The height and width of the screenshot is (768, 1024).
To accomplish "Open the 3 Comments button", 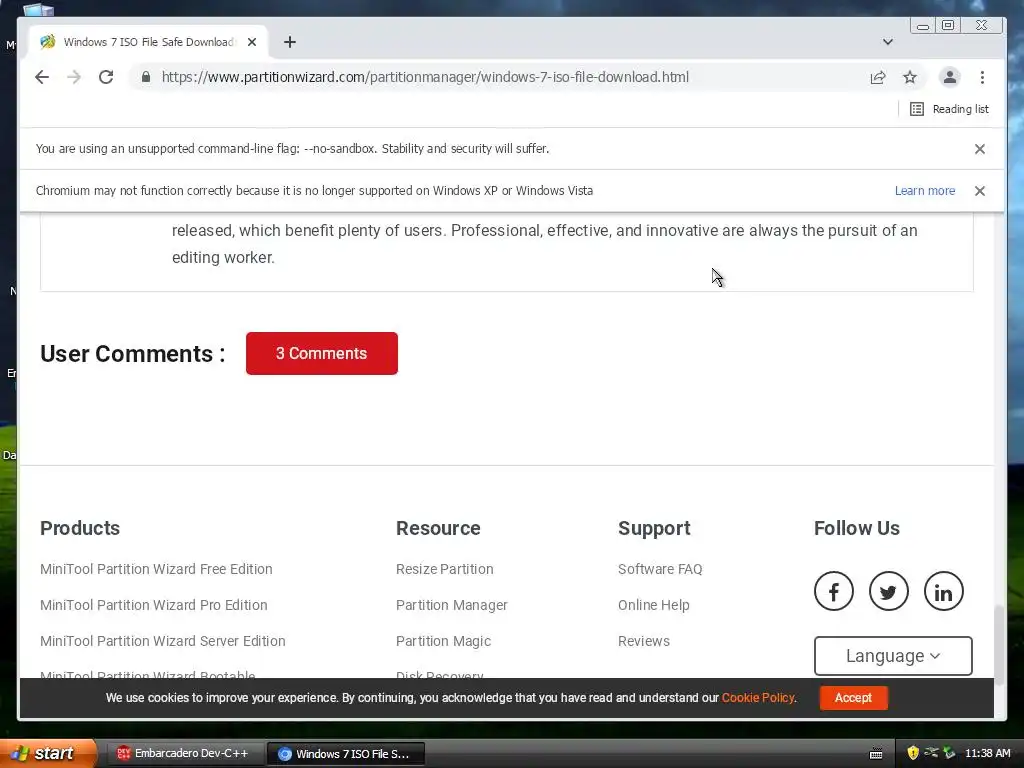I will point(321,353).
